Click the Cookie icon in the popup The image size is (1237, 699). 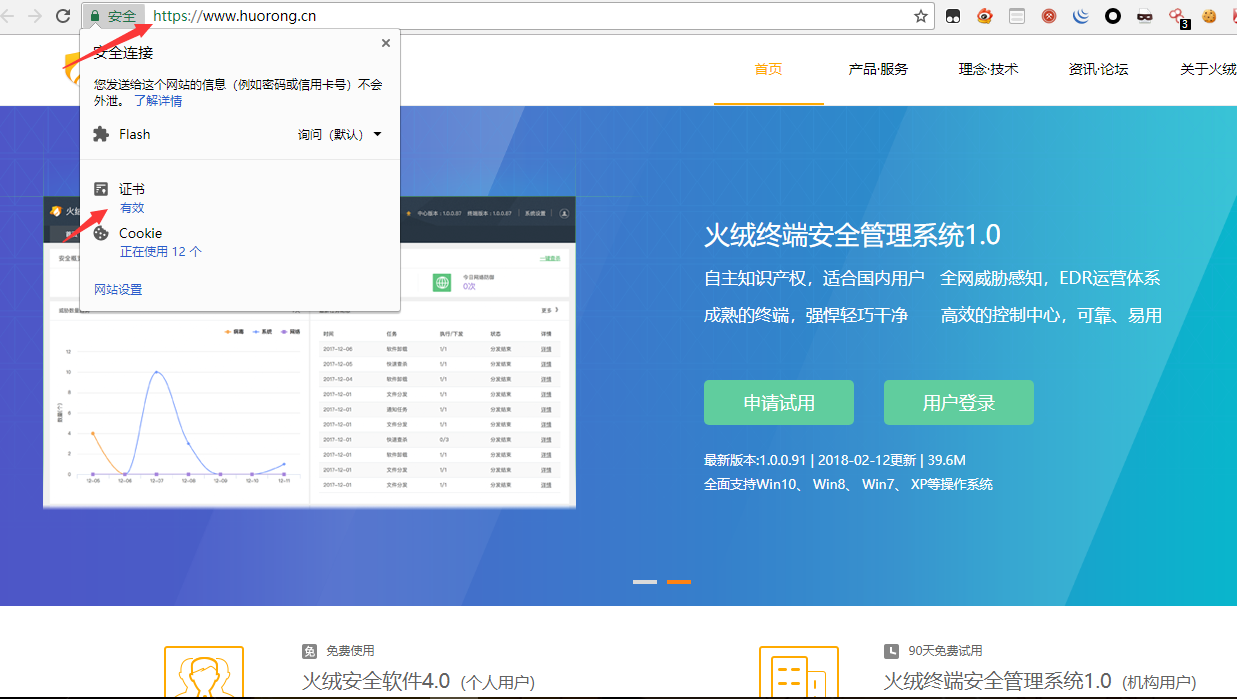click(101, 233)
